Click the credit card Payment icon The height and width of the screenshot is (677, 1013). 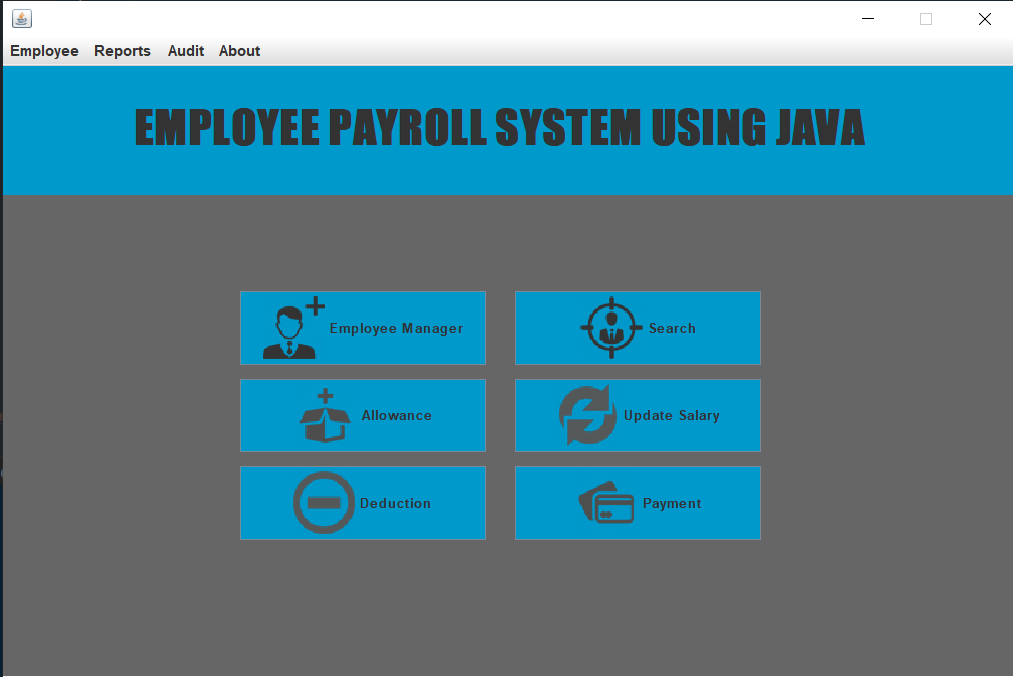pyautogui.click(x=606, y=503)
